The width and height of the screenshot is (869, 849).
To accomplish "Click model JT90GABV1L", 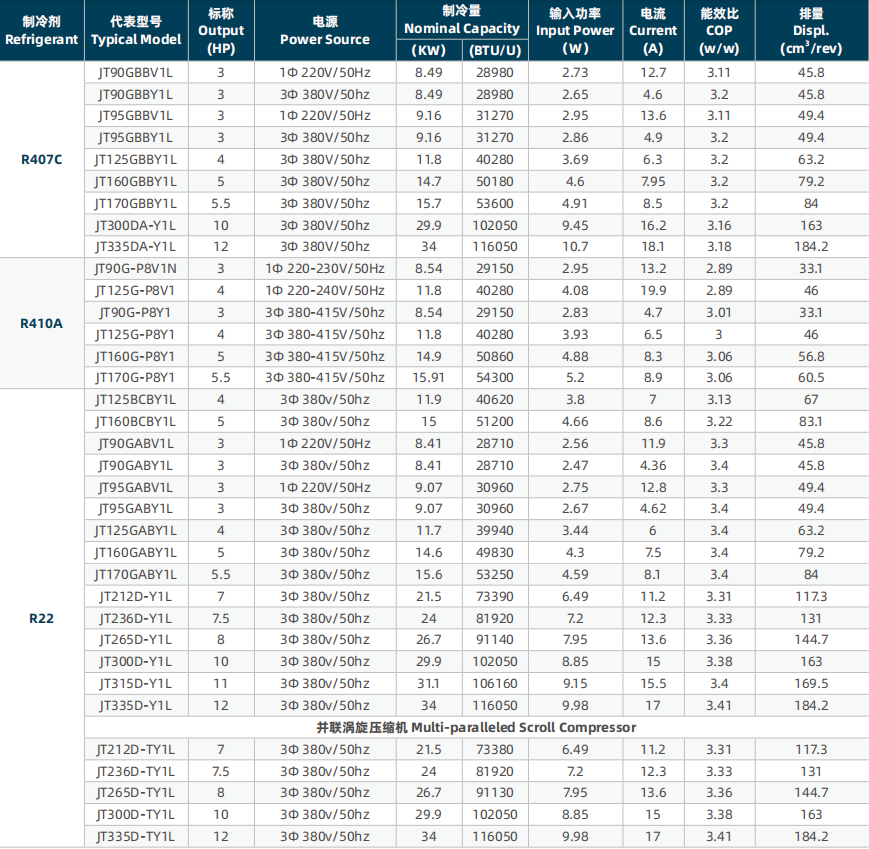I will click(136, 444).
